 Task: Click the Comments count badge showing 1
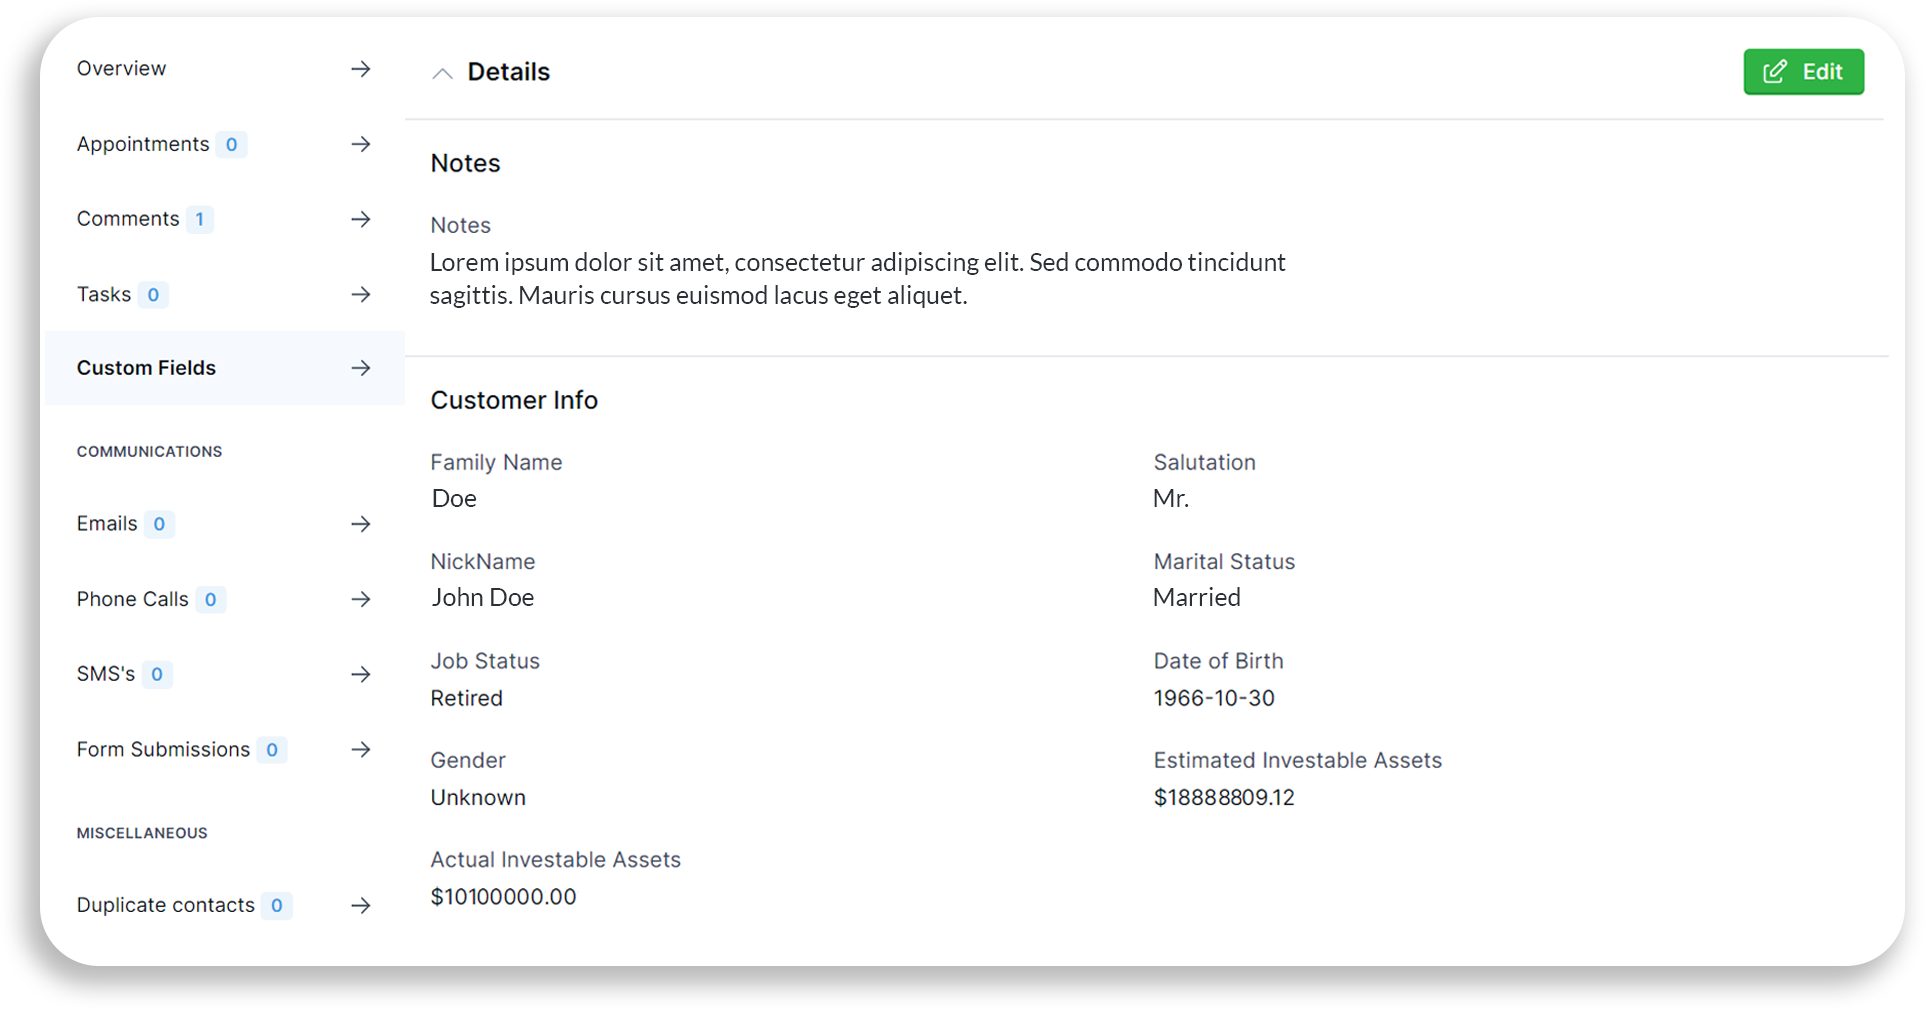[x=200, y=219]
